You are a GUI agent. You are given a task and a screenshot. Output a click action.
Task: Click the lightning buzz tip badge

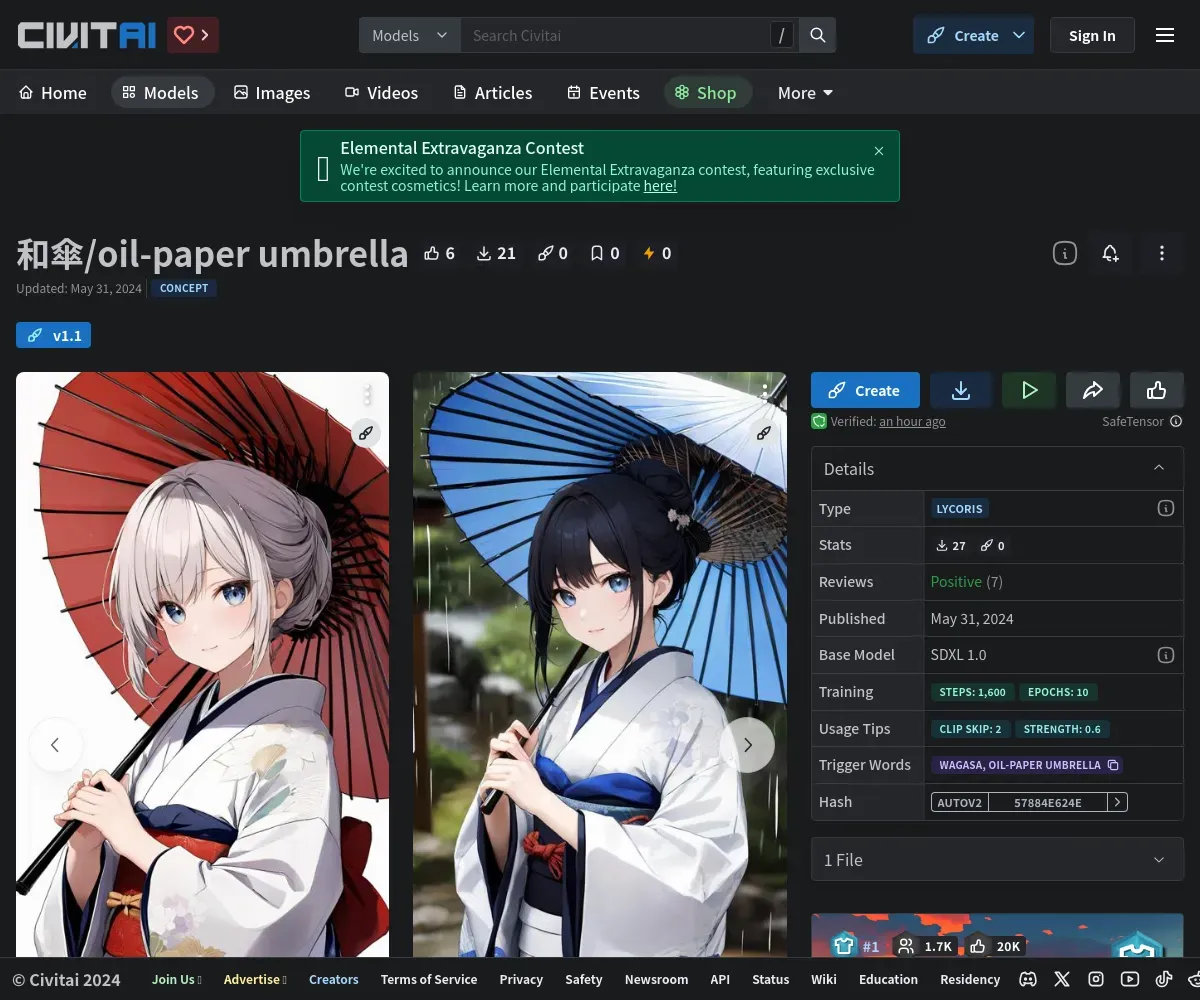click(657, 254)
